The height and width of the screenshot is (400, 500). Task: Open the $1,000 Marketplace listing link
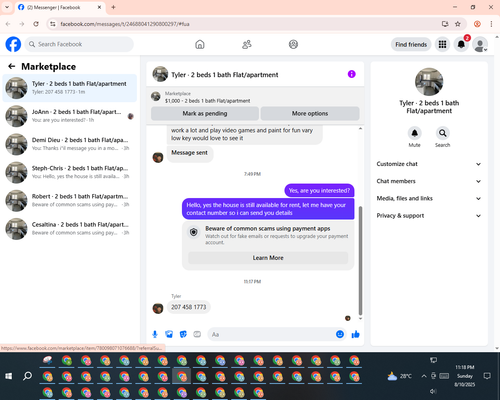207,101
